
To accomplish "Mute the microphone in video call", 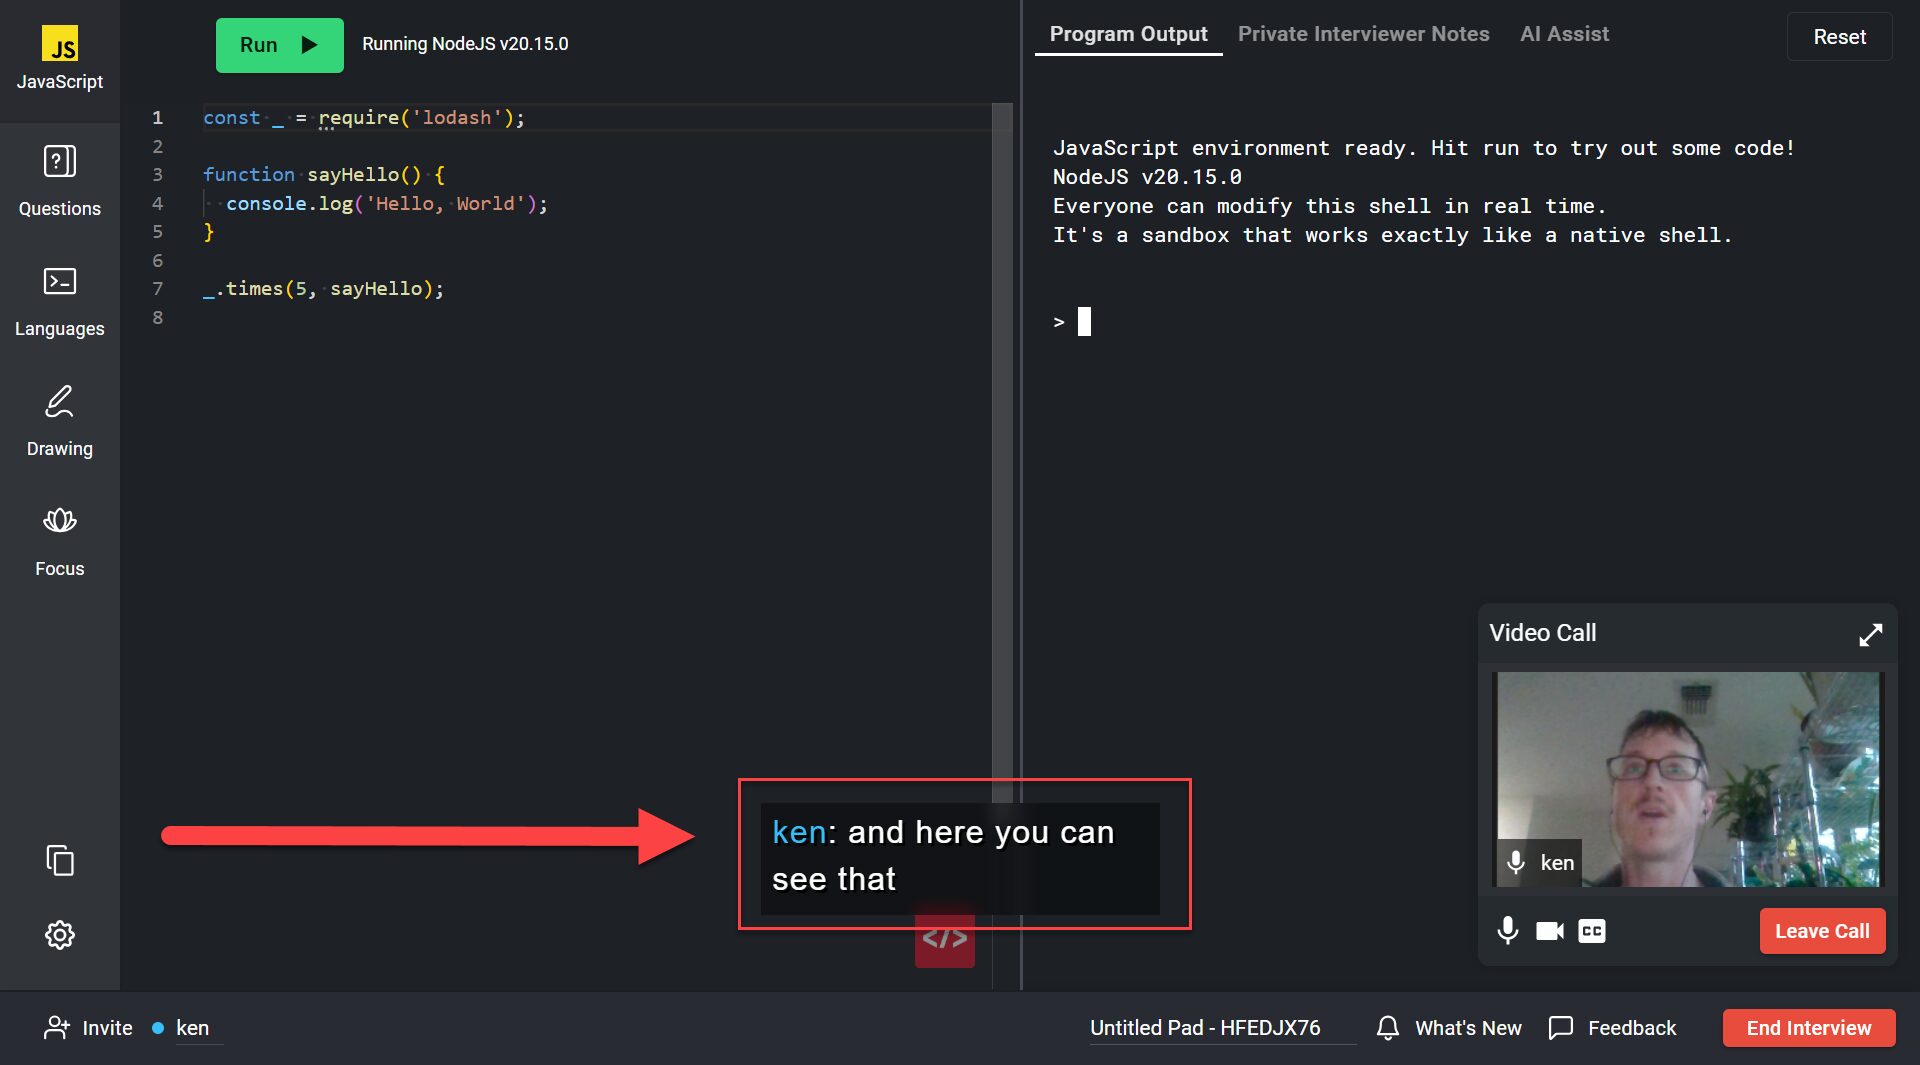I will coord(1507,931).
